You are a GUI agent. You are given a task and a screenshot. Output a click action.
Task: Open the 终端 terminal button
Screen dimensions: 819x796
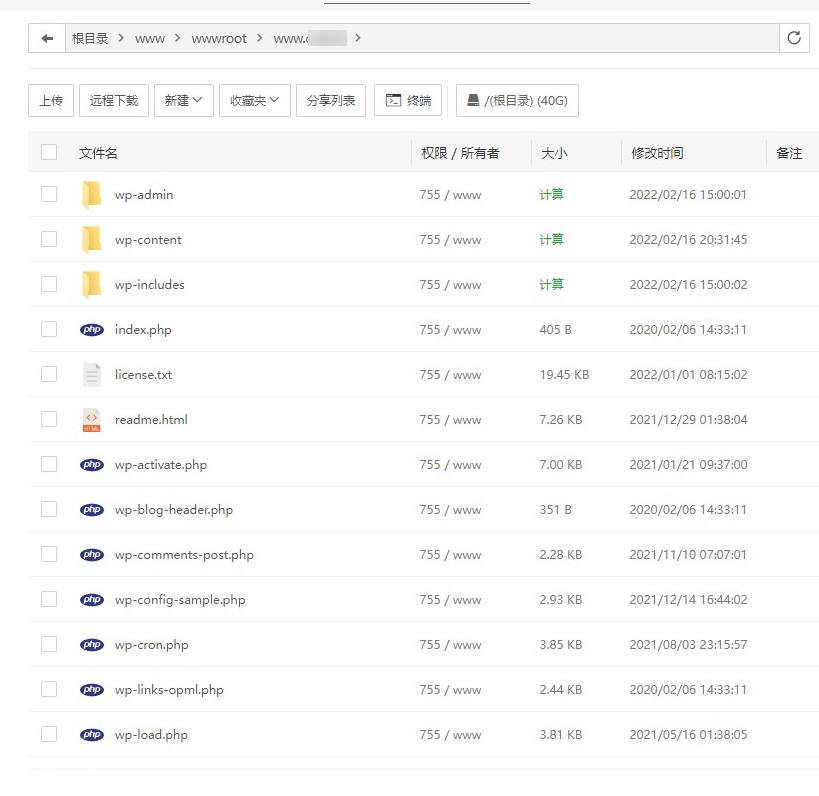(408, 101)
